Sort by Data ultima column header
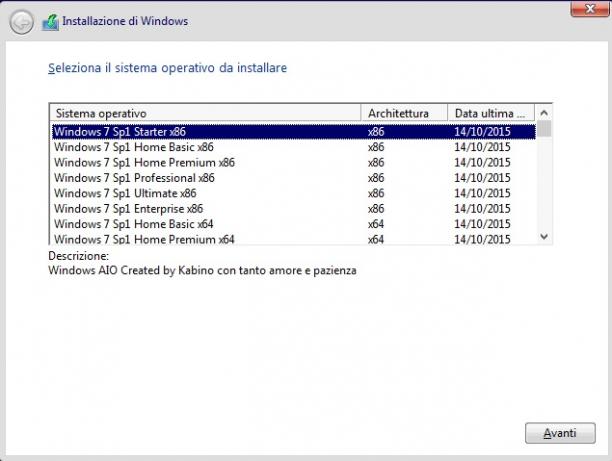 491,113
